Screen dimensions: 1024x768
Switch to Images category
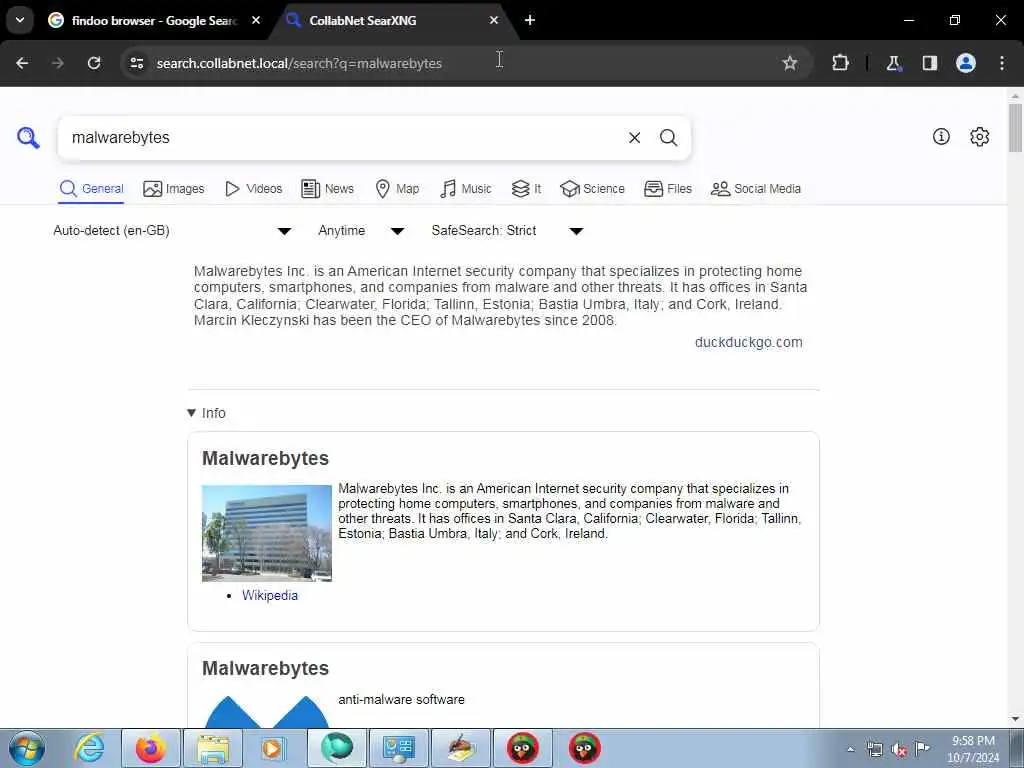[x=174, y=189]
